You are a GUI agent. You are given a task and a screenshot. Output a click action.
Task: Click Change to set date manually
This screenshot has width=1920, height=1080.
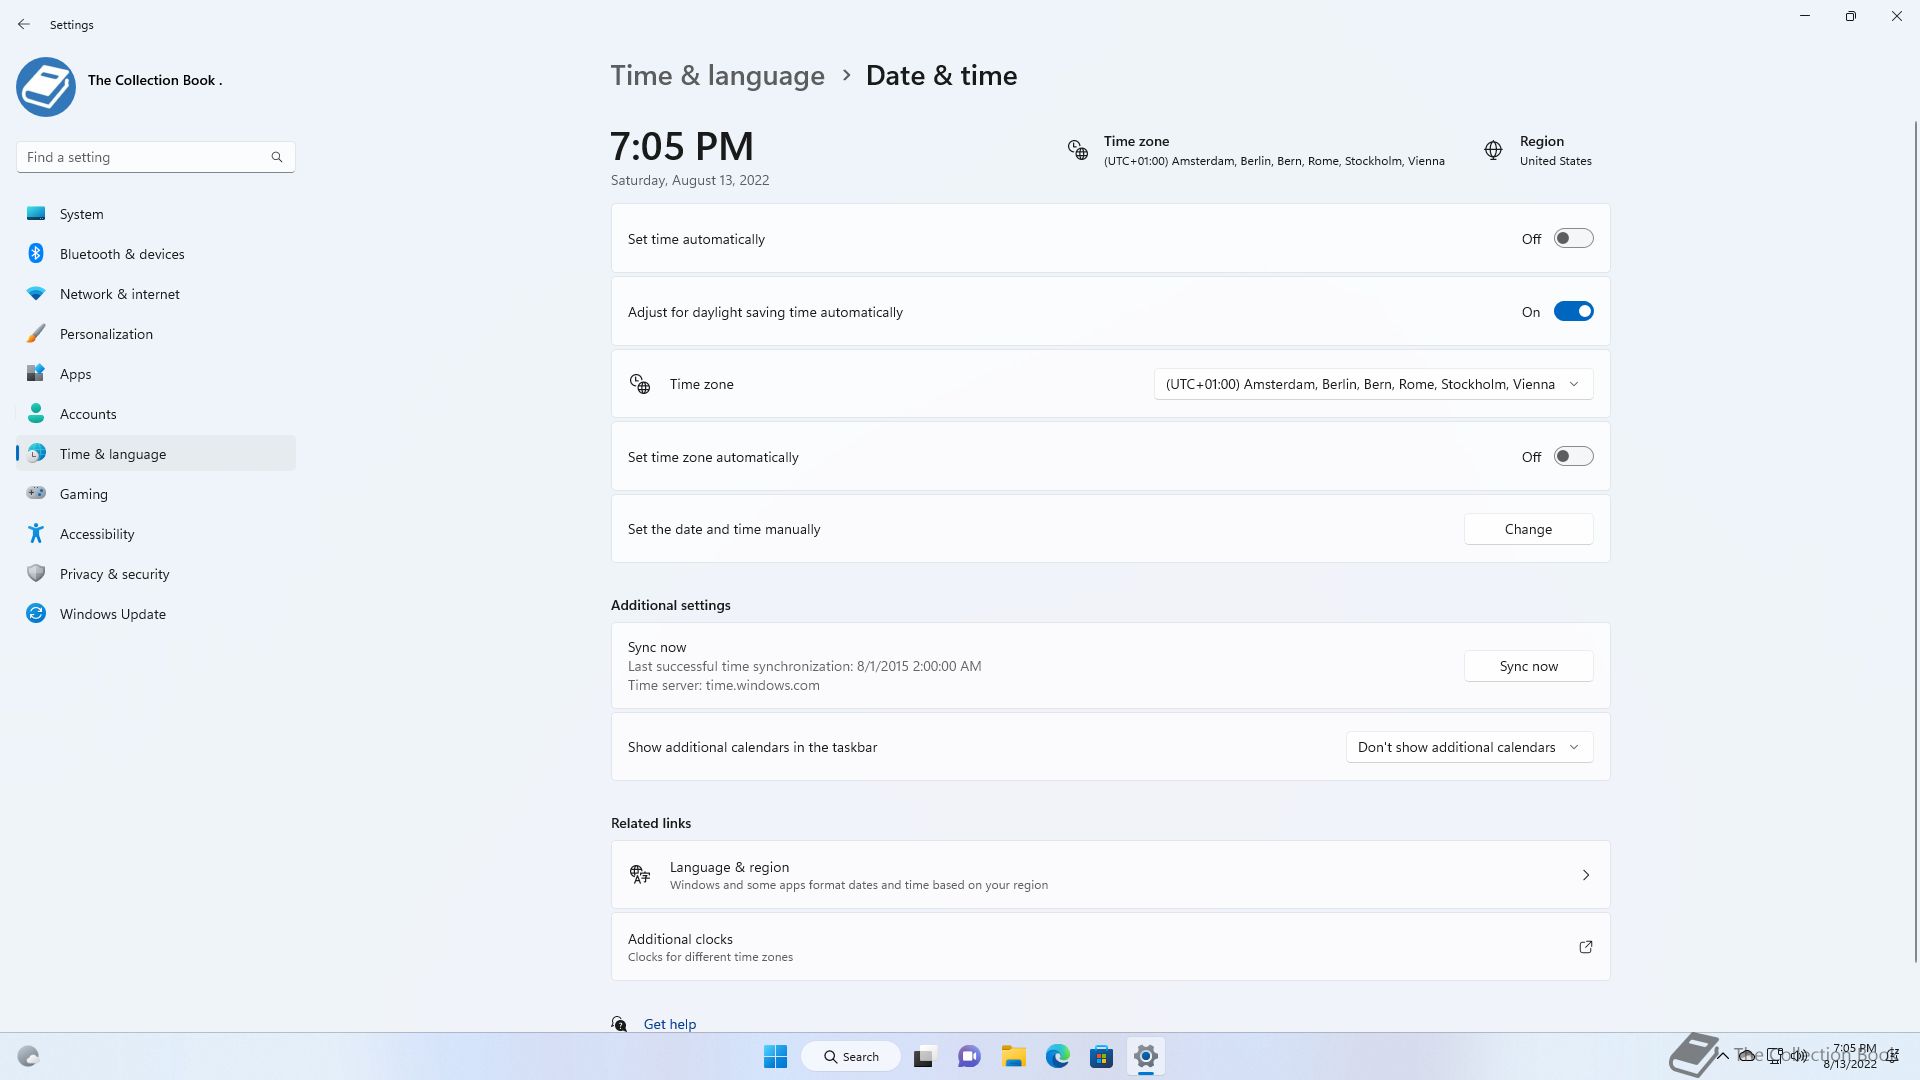pos(1528,529)
